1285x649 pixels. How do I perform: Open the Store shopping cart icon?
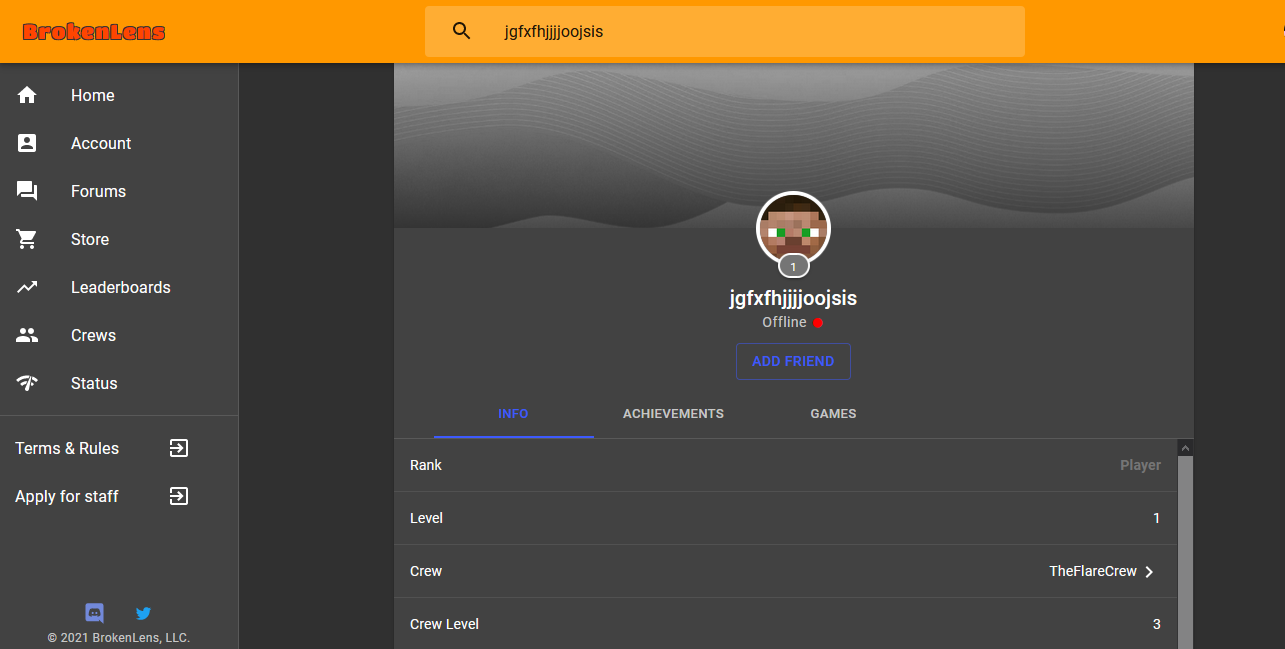[x=27, y=239]
